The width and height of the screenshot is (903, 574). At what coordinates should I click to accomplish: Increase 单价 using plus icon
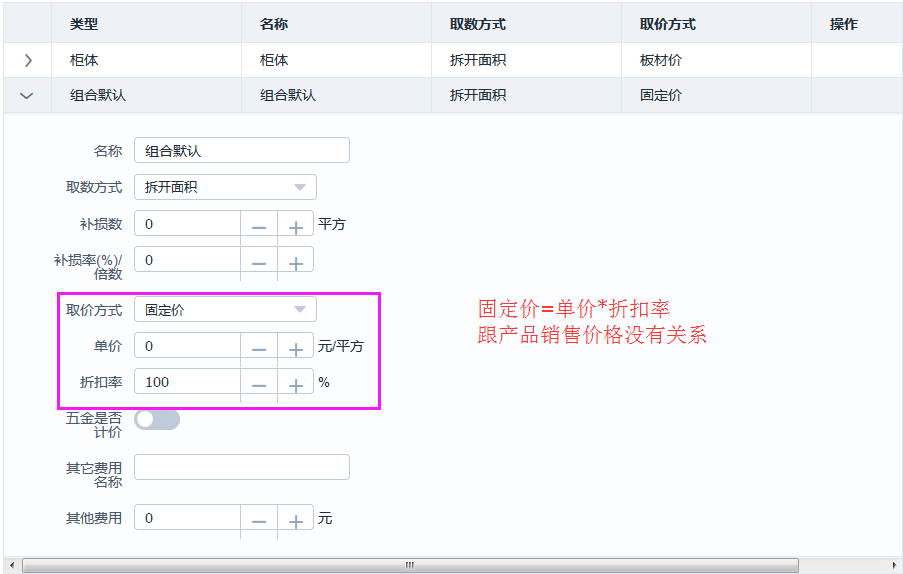[296, 349]
